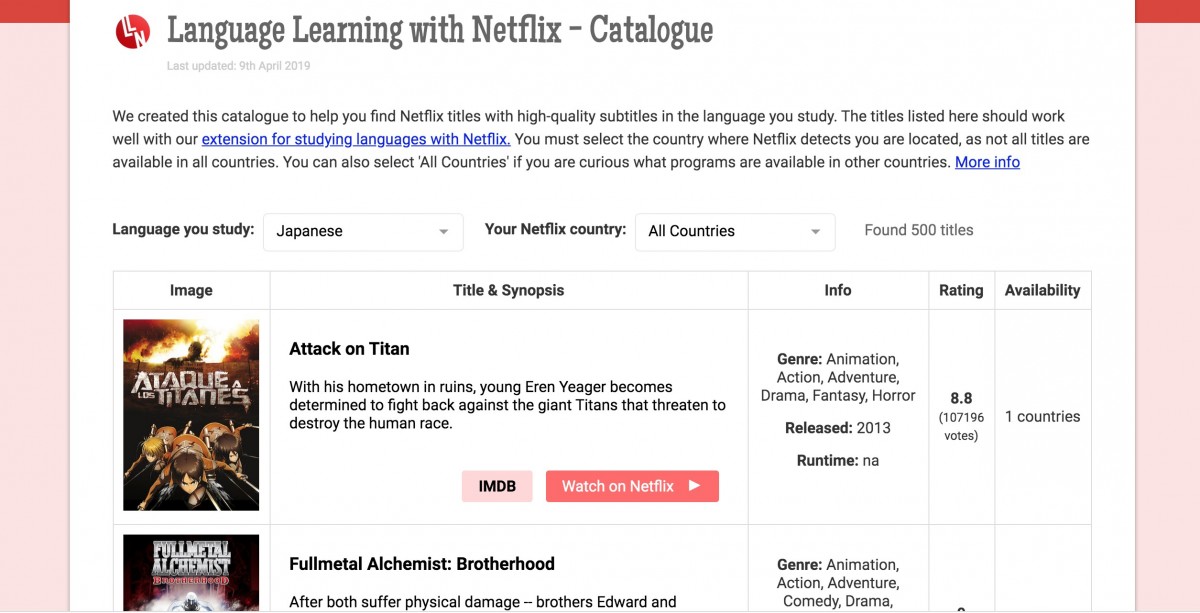Follow the More info link
1200x613 pixels.
pos(987,162)
